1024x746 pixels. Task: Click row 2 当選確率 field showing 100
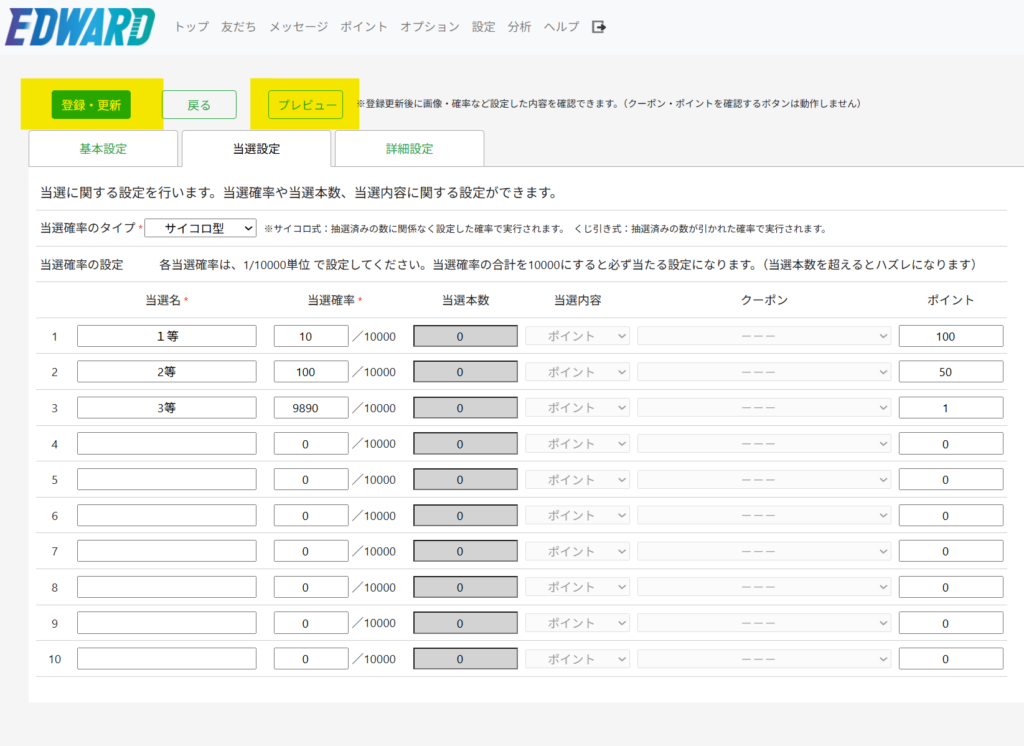point(311,372)
